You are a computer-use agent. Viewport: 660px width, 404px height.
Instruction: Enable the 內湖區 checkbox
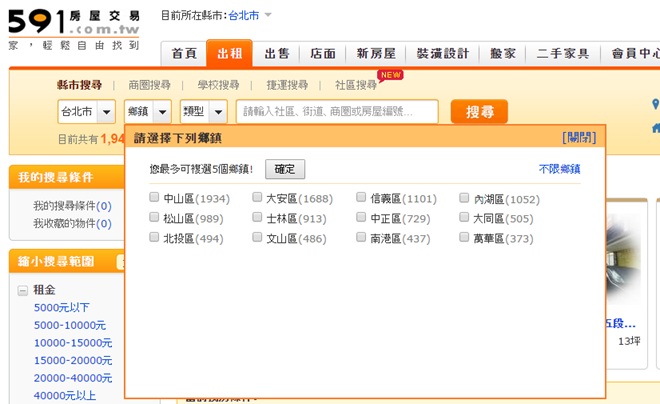click(x=464, y=198)
